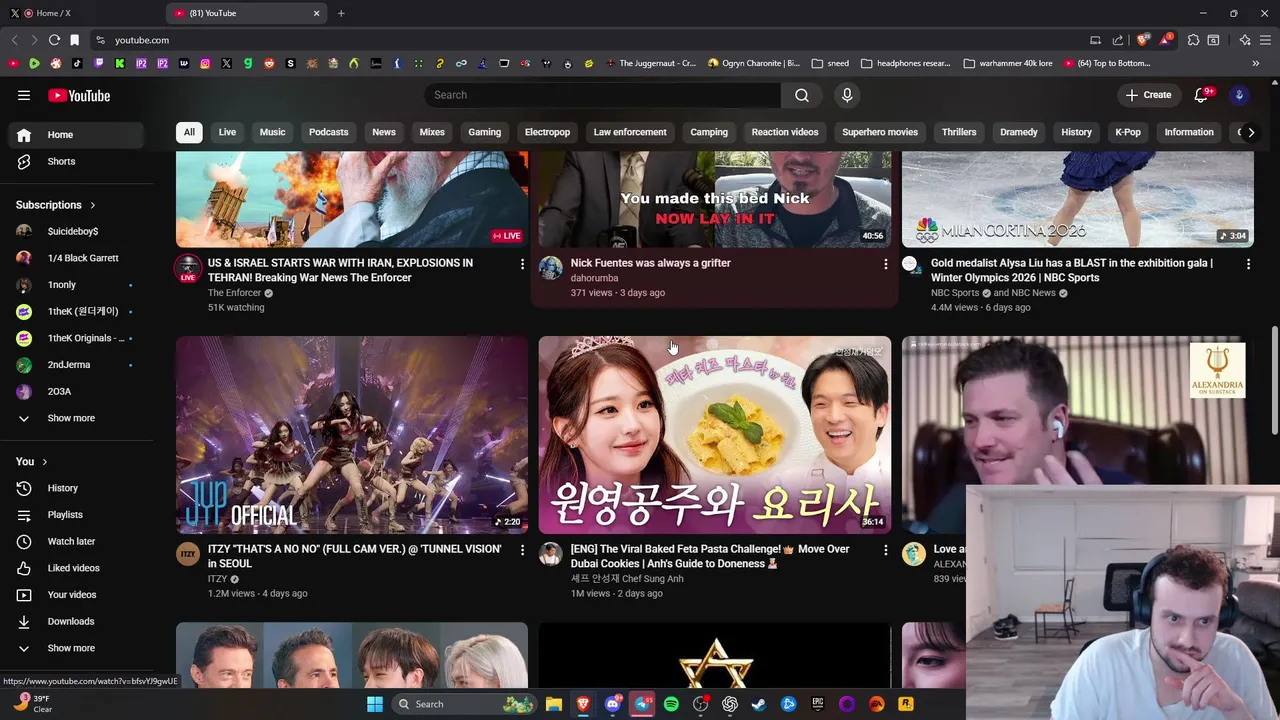Image resolution: width=1280 pixels, height=720 pixels.
Task: Play the ITZY Tunnel Vision thumbnail
Action: click(352, 435)
